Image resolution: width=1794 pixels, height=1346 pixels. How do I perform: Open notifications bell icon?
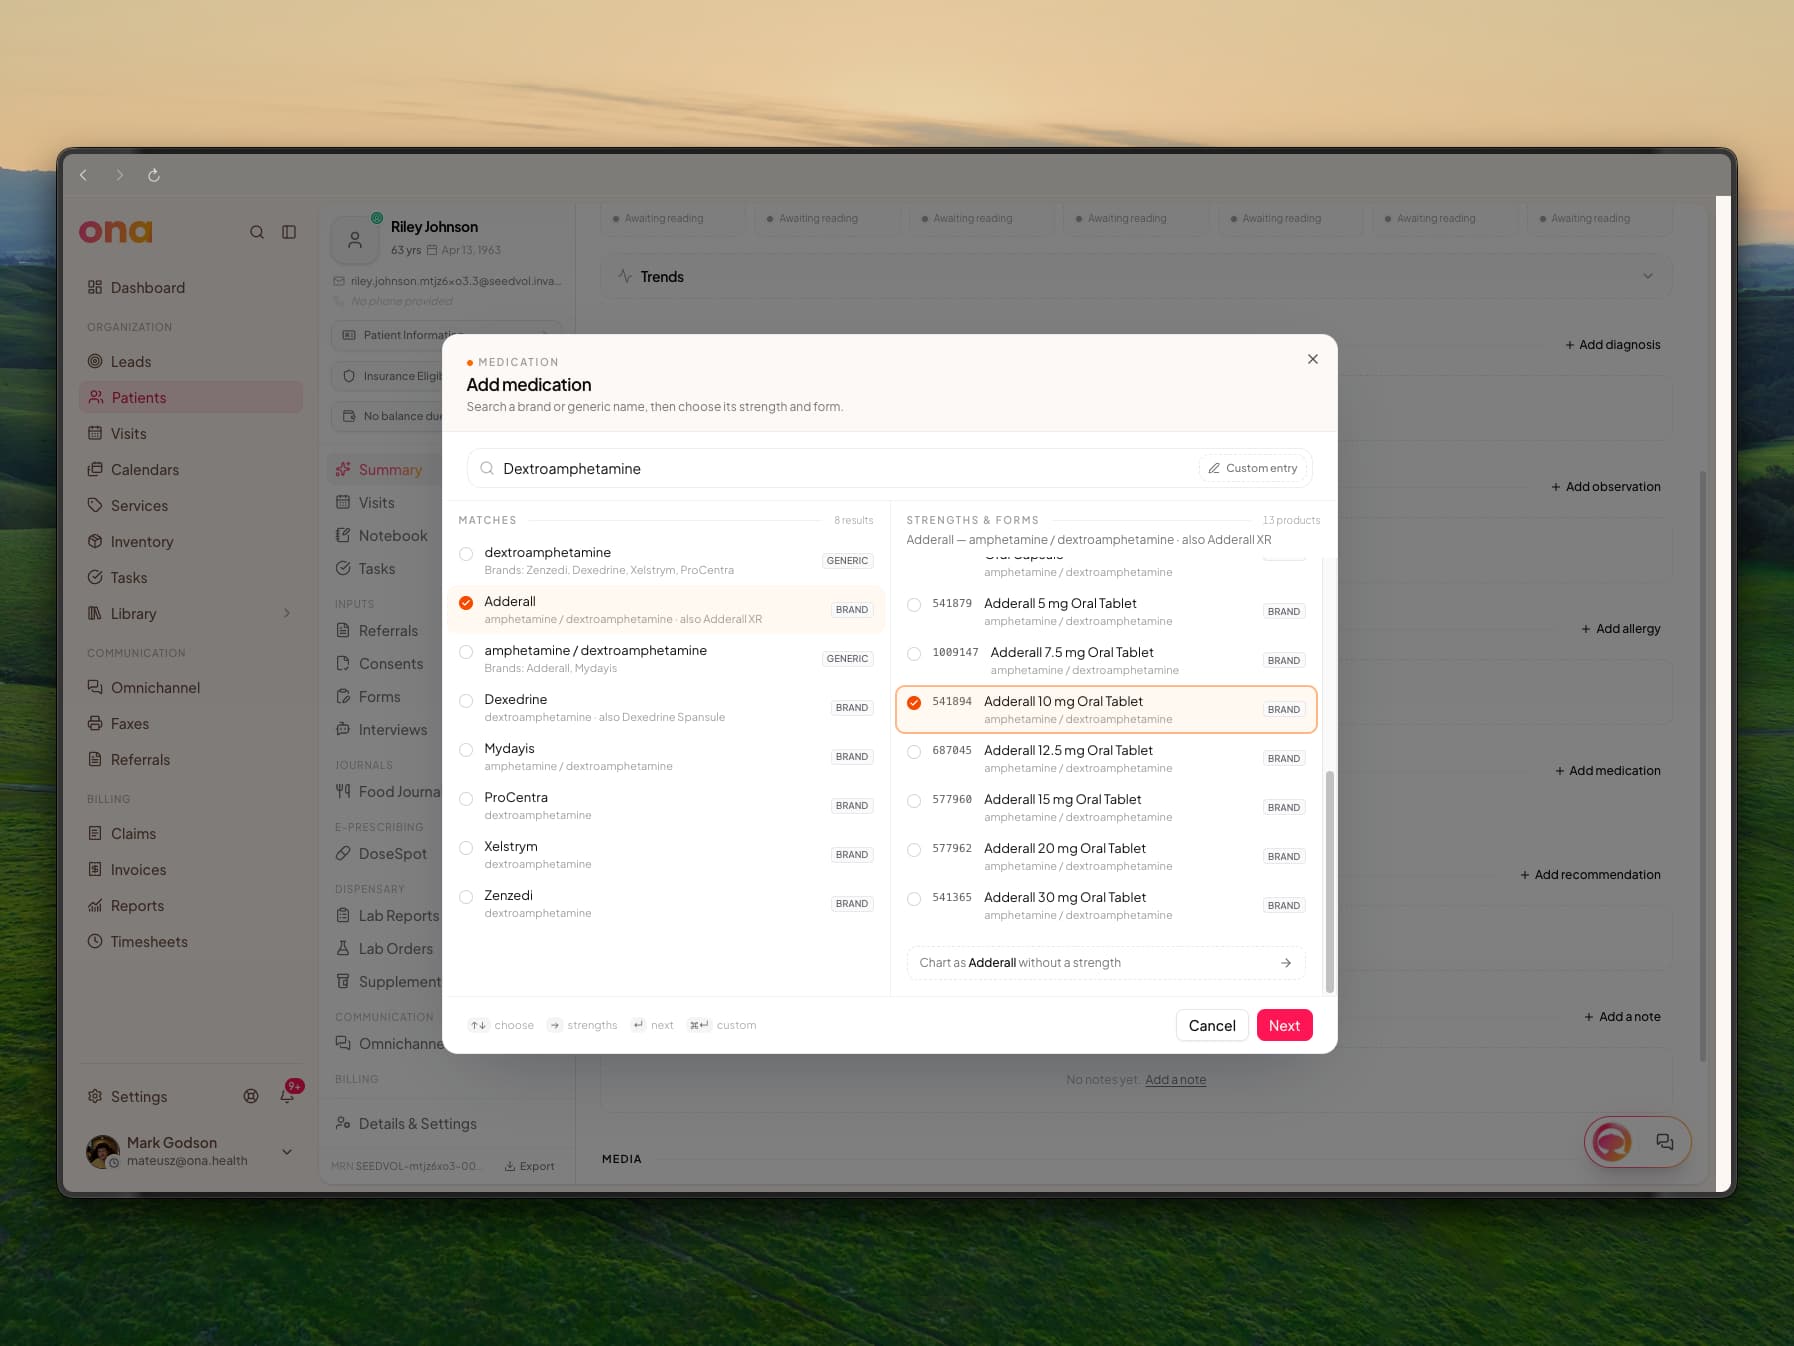287,1097
